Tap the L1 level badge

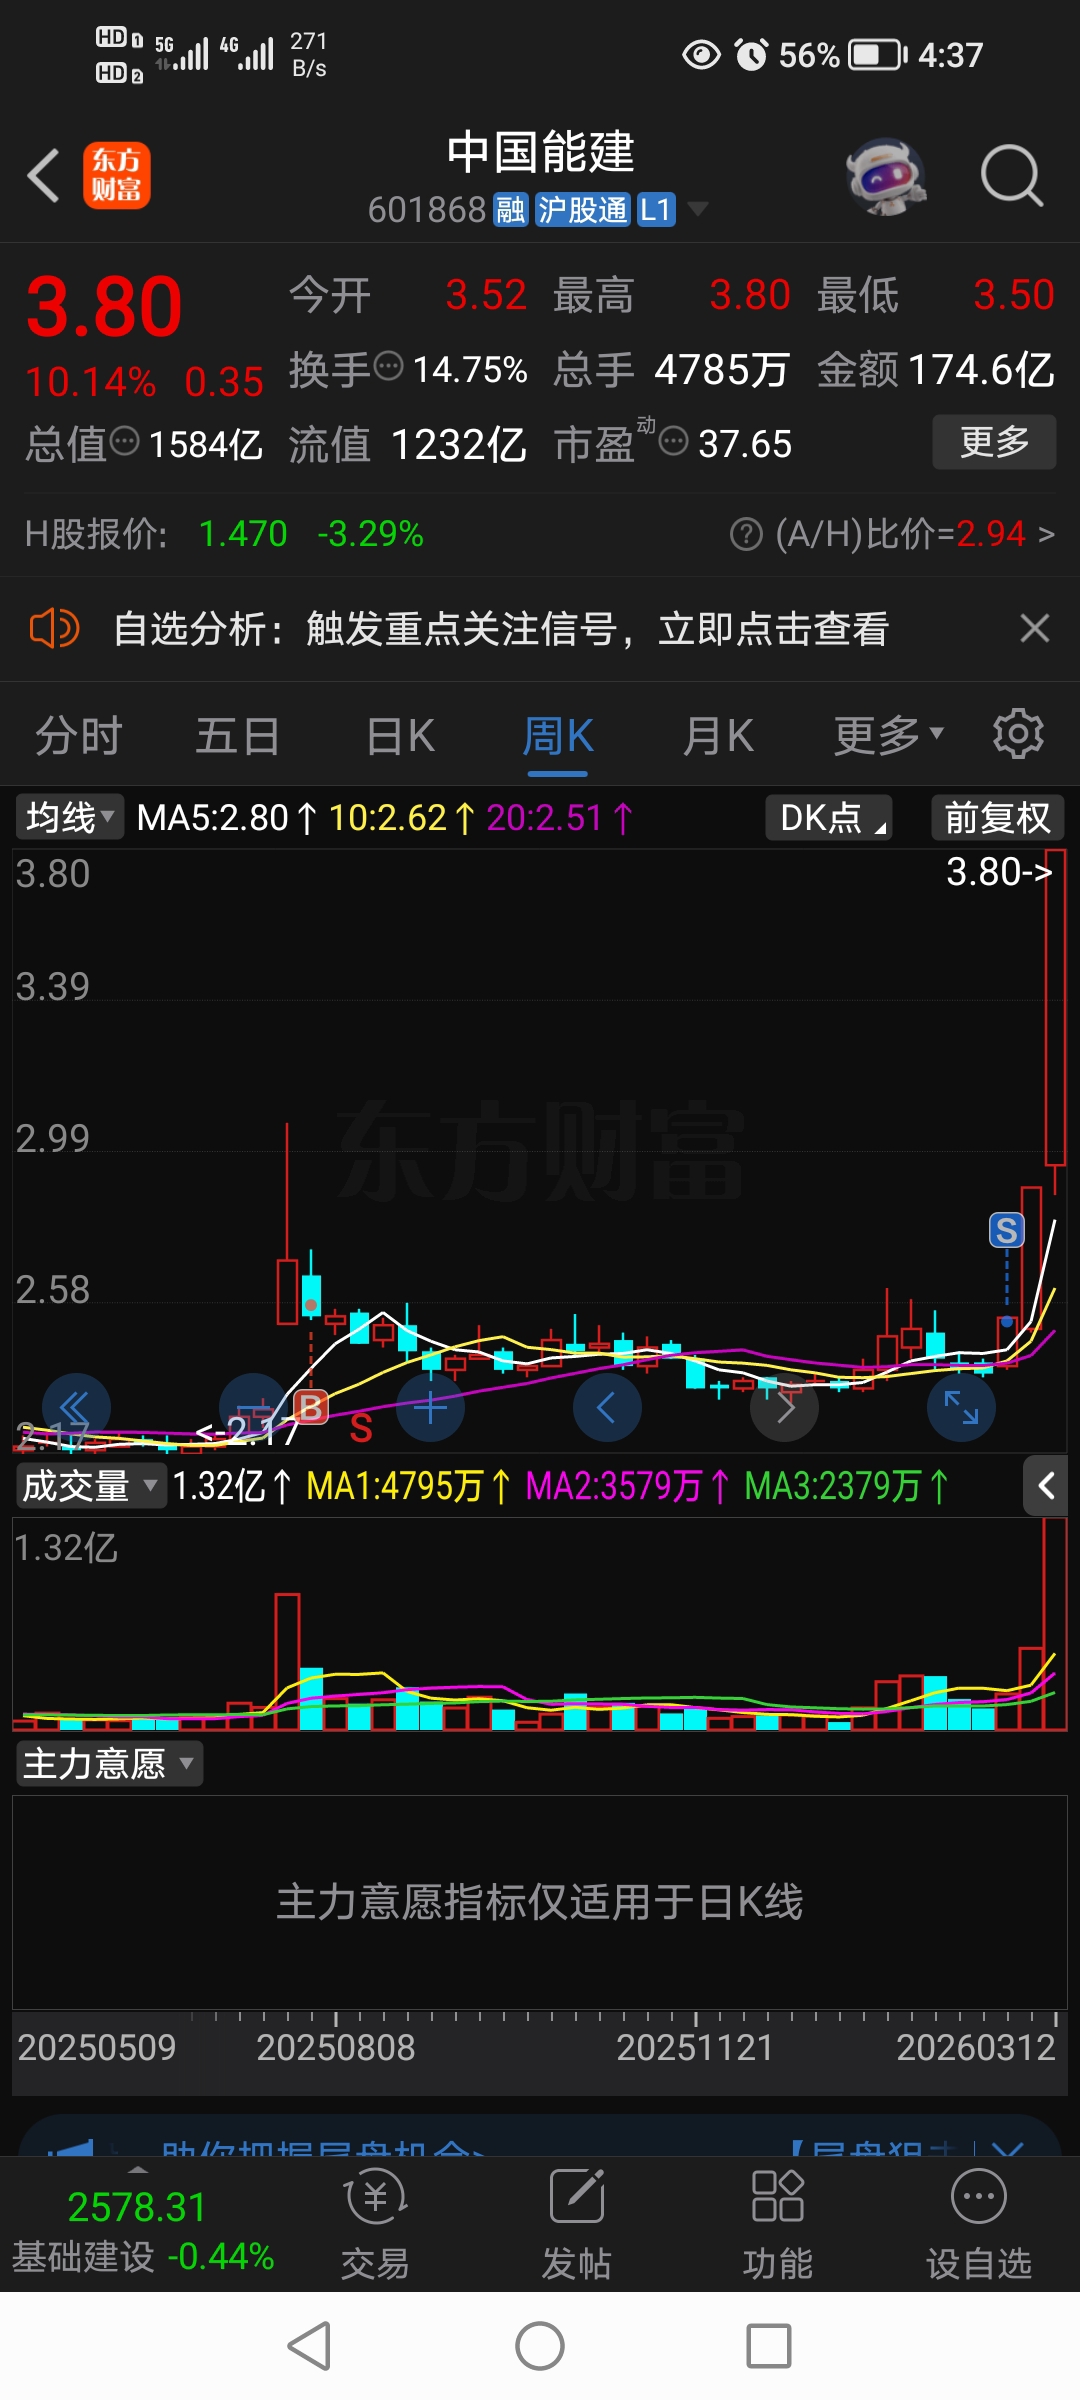pyautogui.click(x=655, y=210)
